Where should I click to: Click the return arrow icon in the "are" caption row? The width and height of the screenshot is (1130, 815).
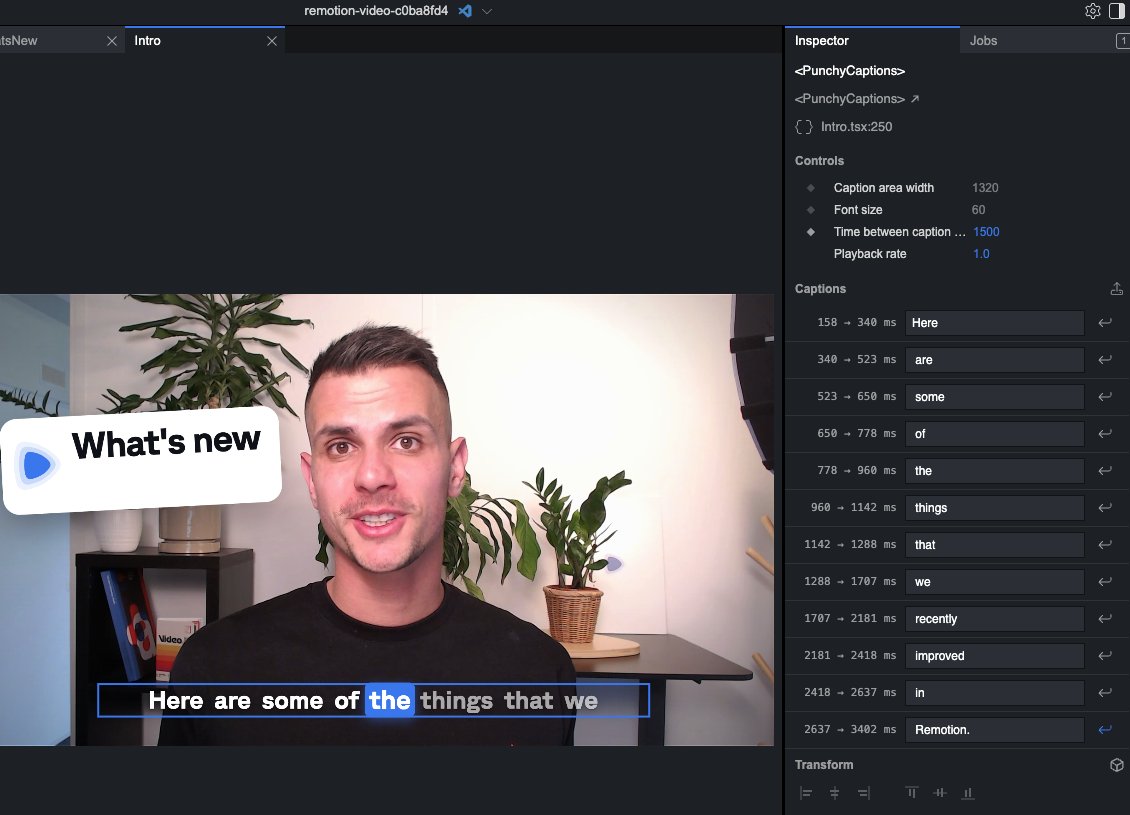tap(1105, 360)
